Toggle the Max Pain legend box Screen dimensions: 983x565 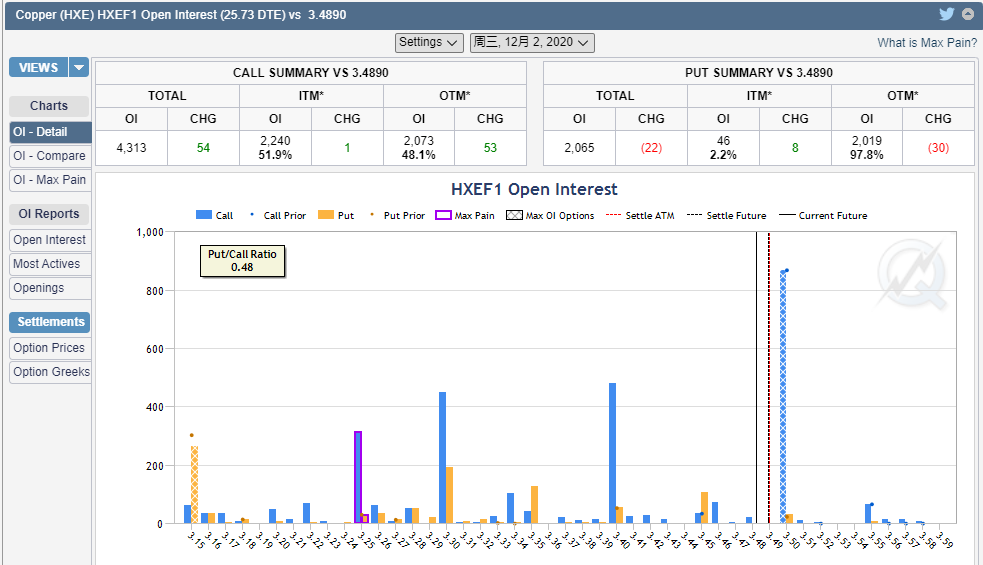[443, 215]
